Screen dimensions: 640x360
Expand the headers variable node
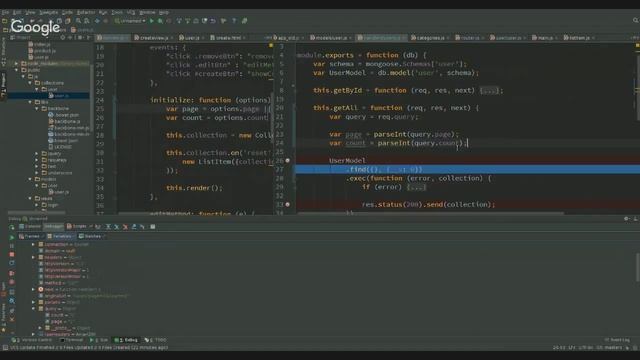tap(33, 258)
